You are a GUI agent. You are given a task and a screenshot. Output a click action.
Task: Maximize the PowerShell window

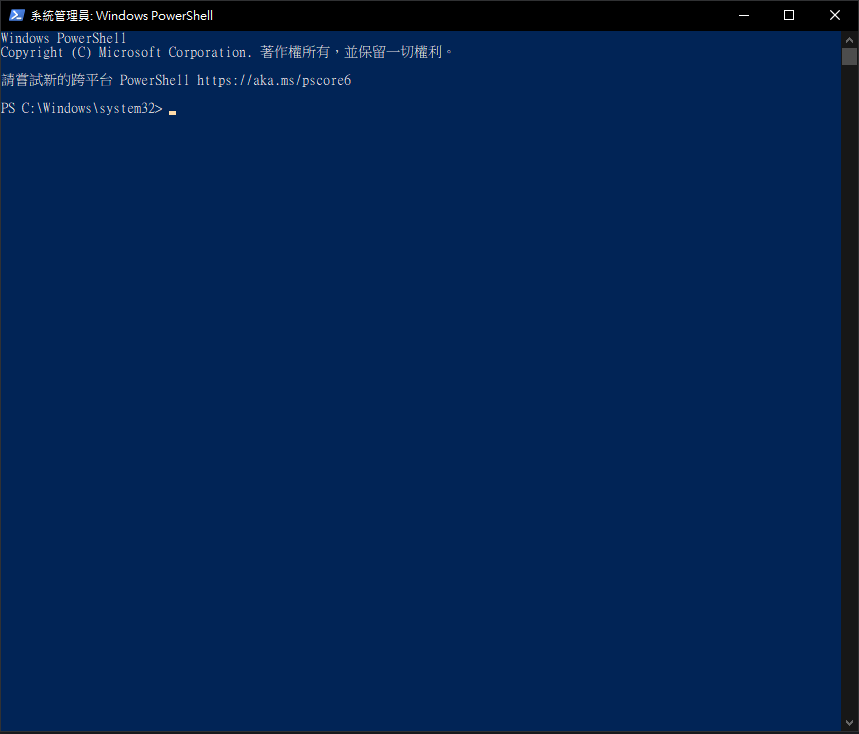point(789,15)
